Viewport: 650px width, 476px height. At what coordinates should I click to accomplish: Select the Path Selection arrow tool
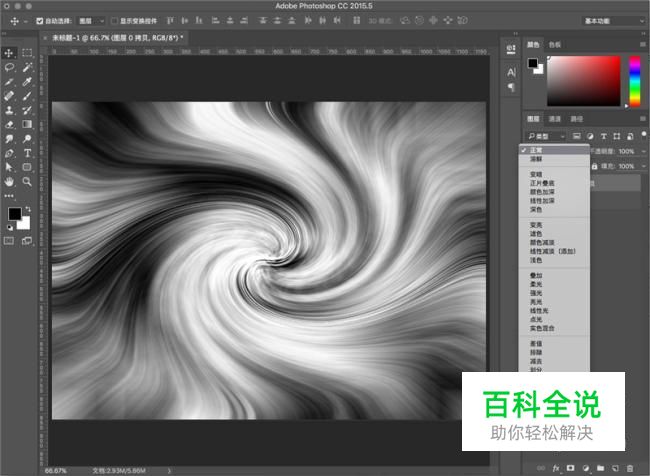click(9, 167)
